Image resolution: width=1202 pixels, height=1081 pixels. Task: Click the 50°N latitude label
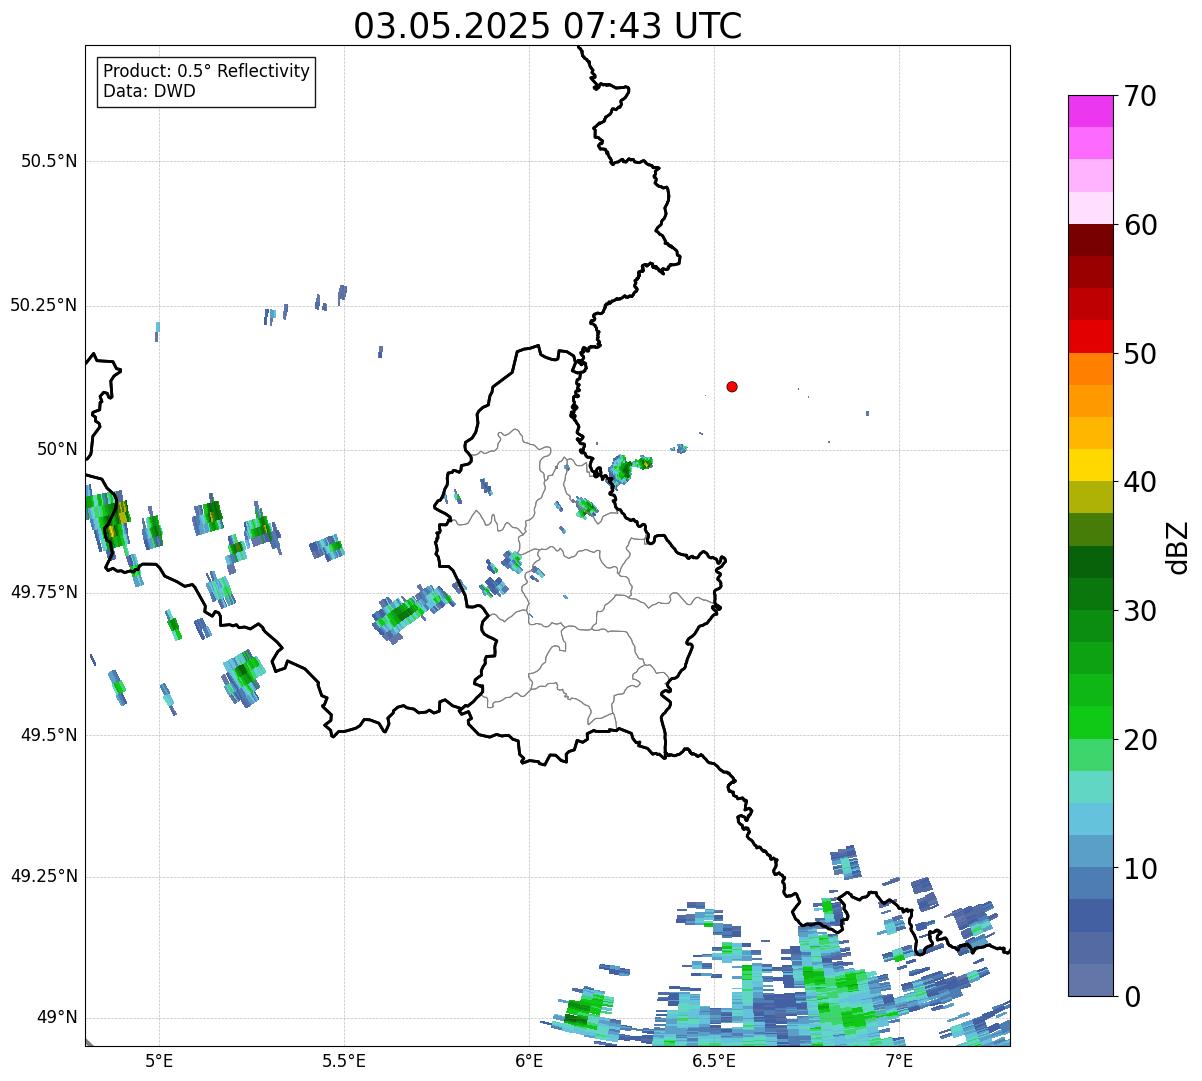pyautogui.click(x=56, y=449)
